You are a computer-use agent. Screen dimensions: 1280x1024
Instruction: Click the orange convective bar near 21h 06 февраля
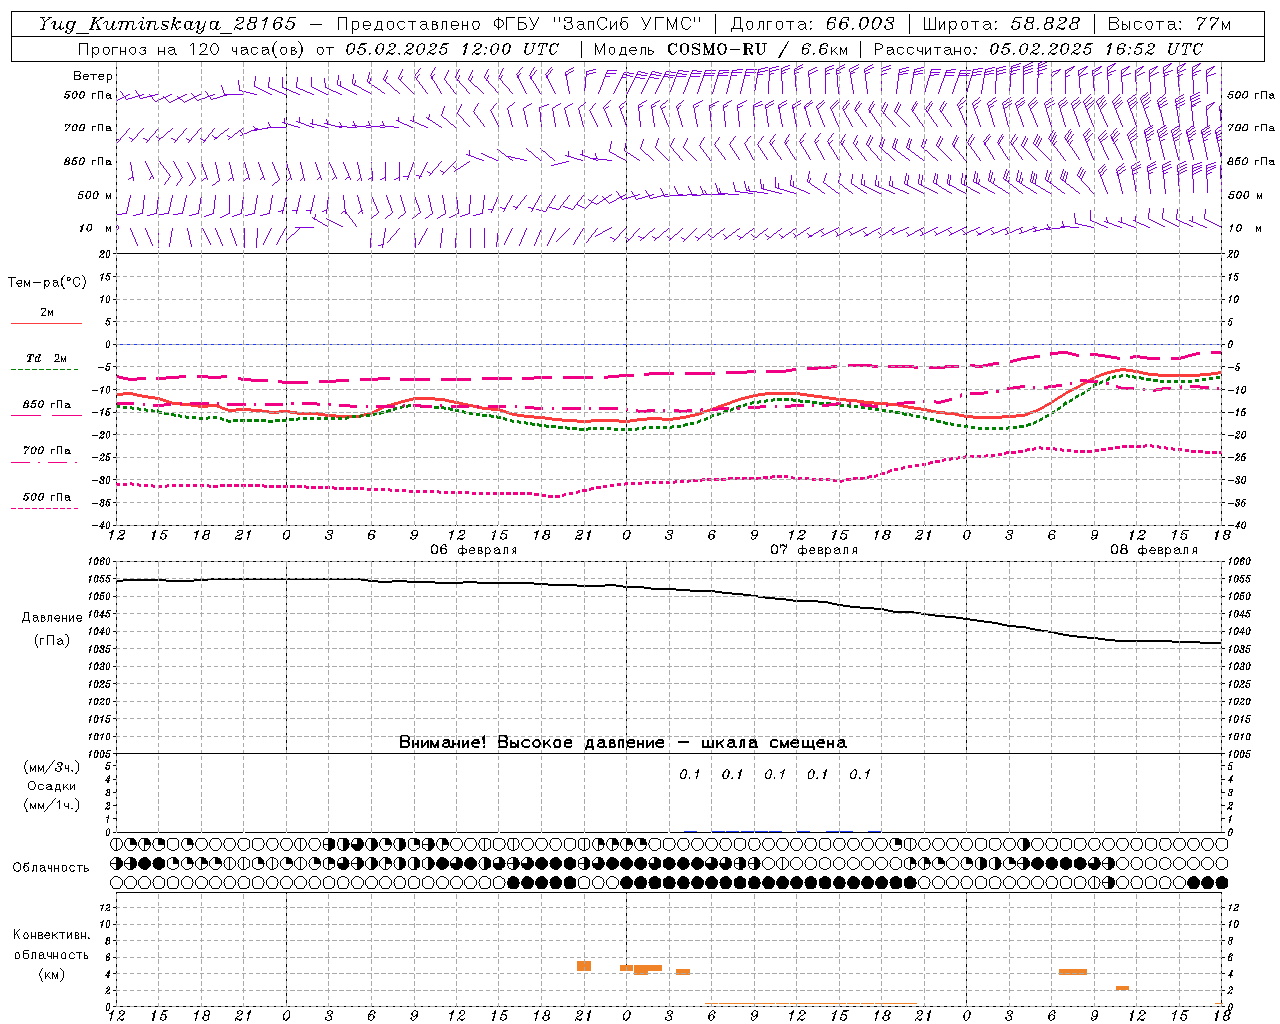[x=584, y=966]
